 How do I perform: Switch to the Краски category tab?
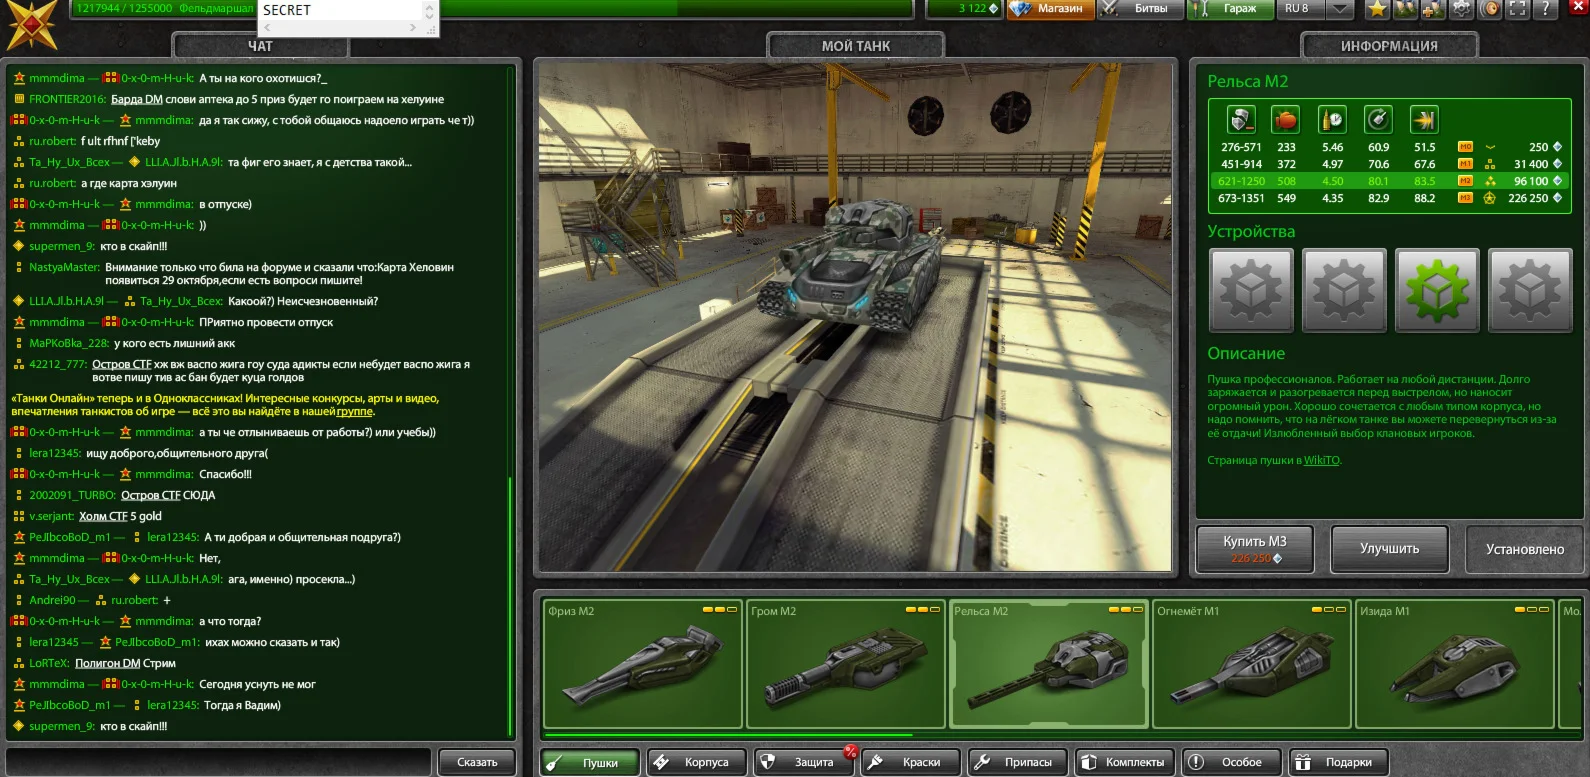910,762
